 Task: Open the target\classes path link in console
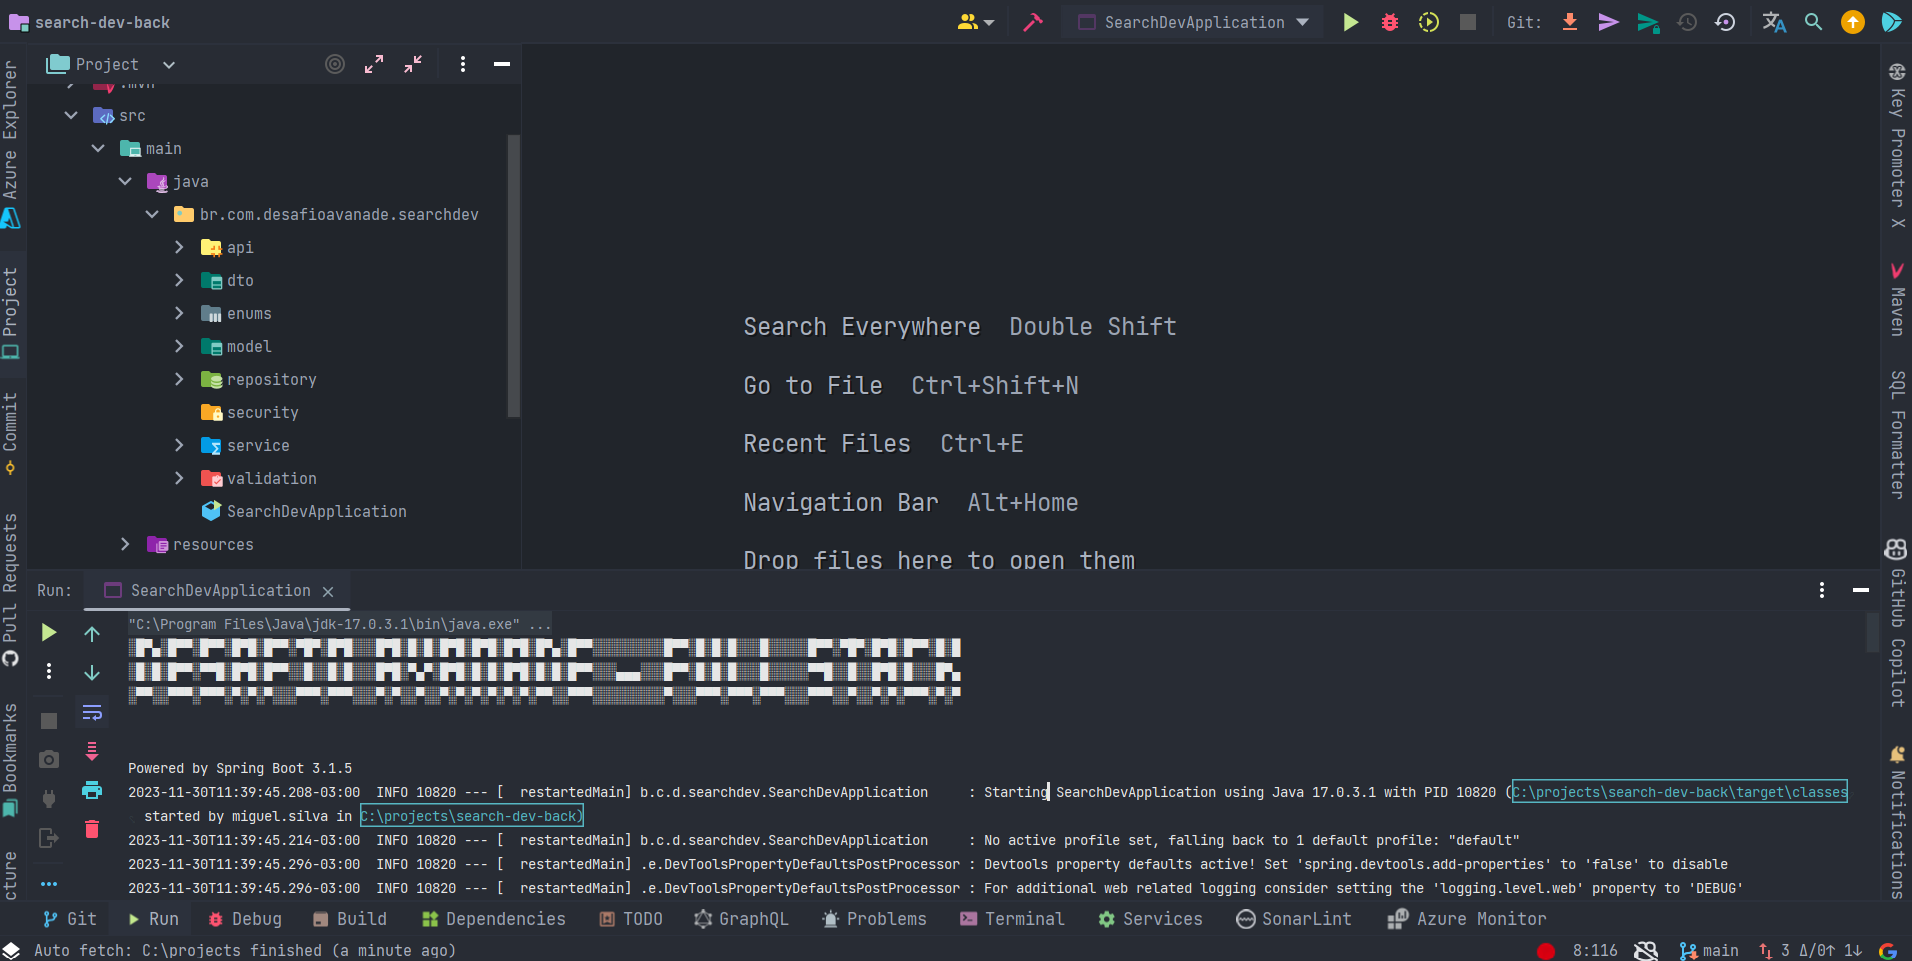pyautogui.click(x=1679, y=792)
